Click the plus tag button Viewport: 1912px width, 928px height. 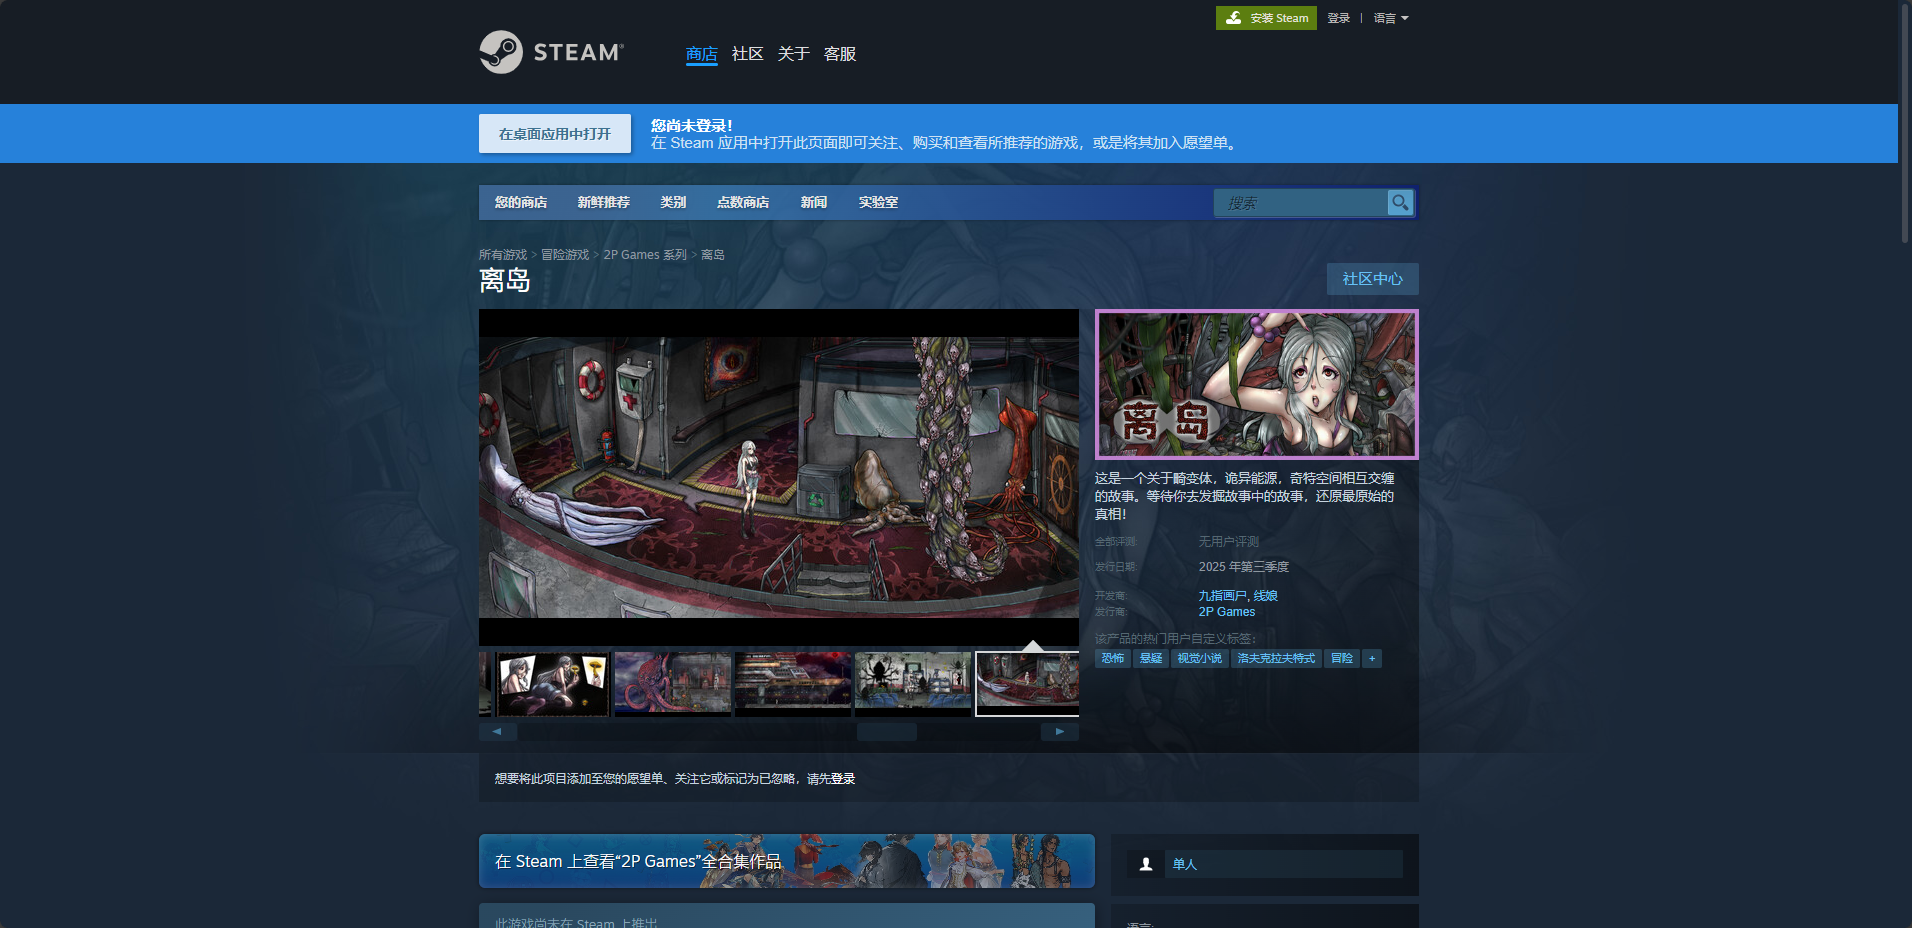1372,658
